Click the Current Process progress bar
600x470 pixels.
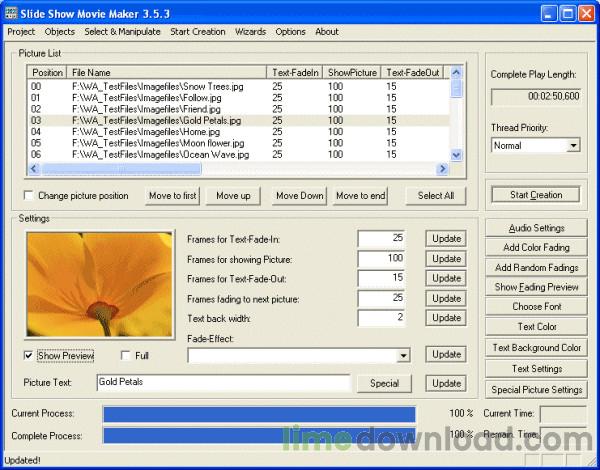click(x=259, y=414)
